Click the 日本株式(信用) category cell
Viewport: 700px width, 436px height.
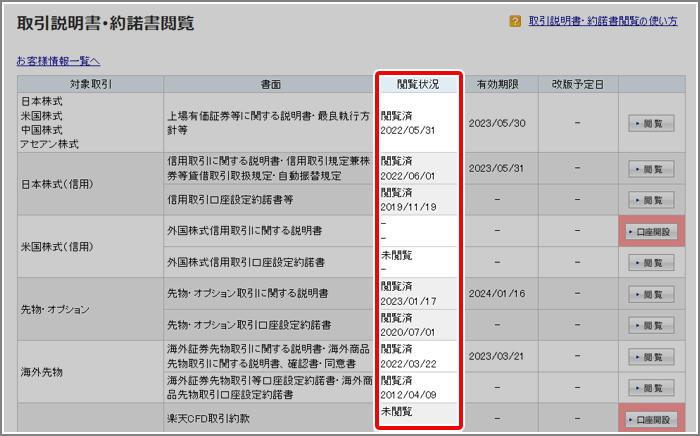point(91,184)
